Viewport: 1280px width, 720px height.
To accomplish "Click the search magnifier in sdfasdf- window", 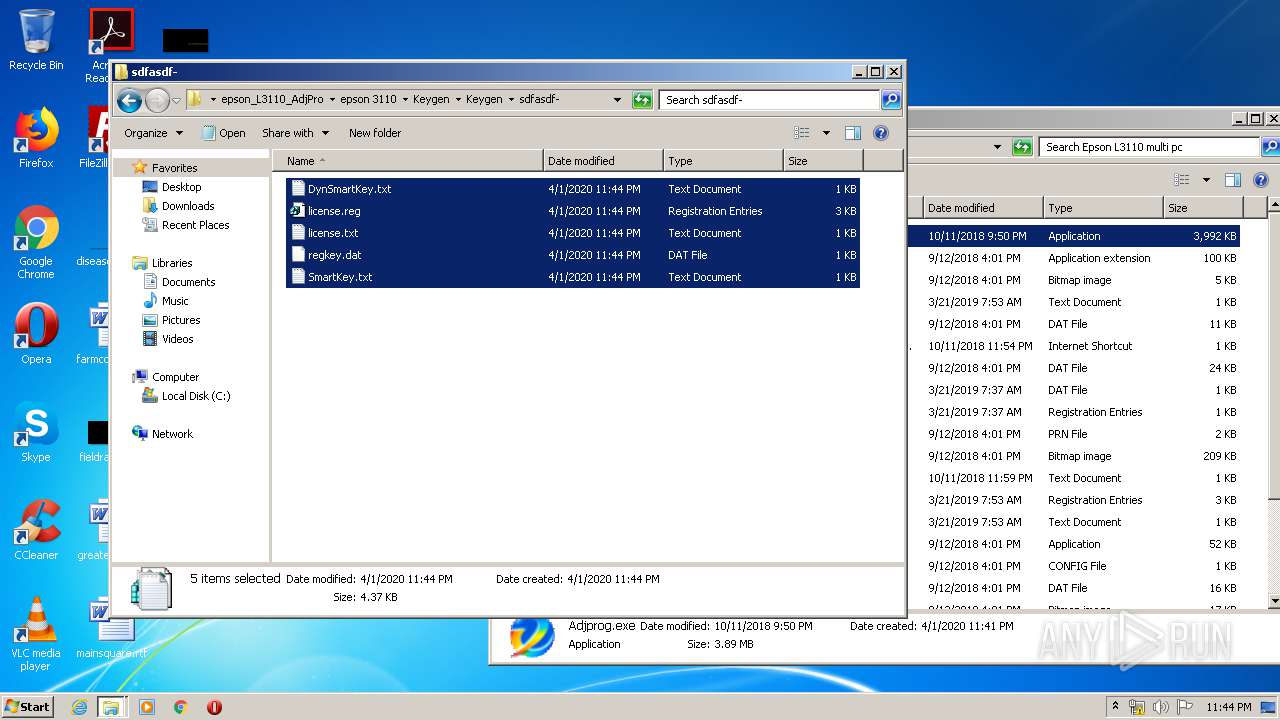I will pos(891,100).
